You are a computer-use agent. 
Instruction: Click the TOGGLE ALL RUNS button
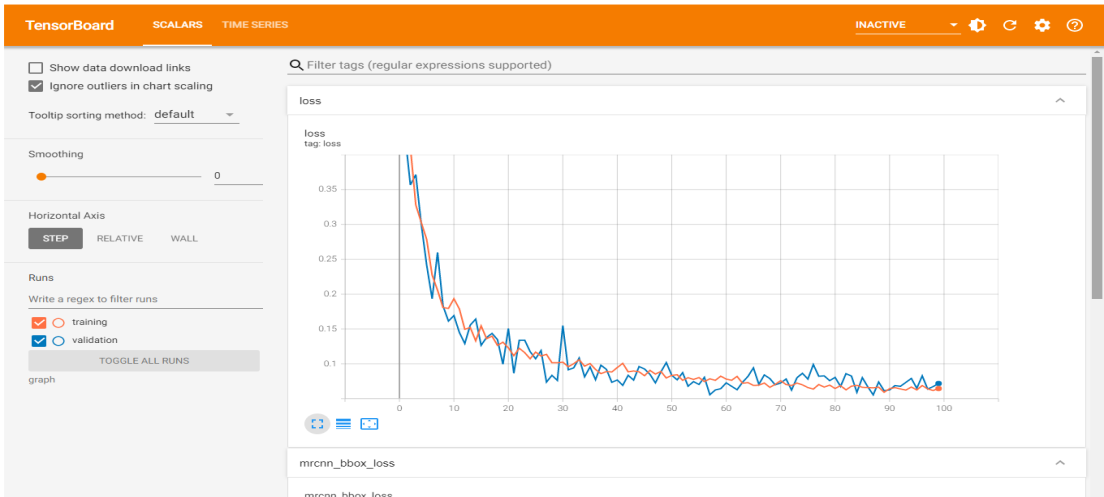point(144,360)
